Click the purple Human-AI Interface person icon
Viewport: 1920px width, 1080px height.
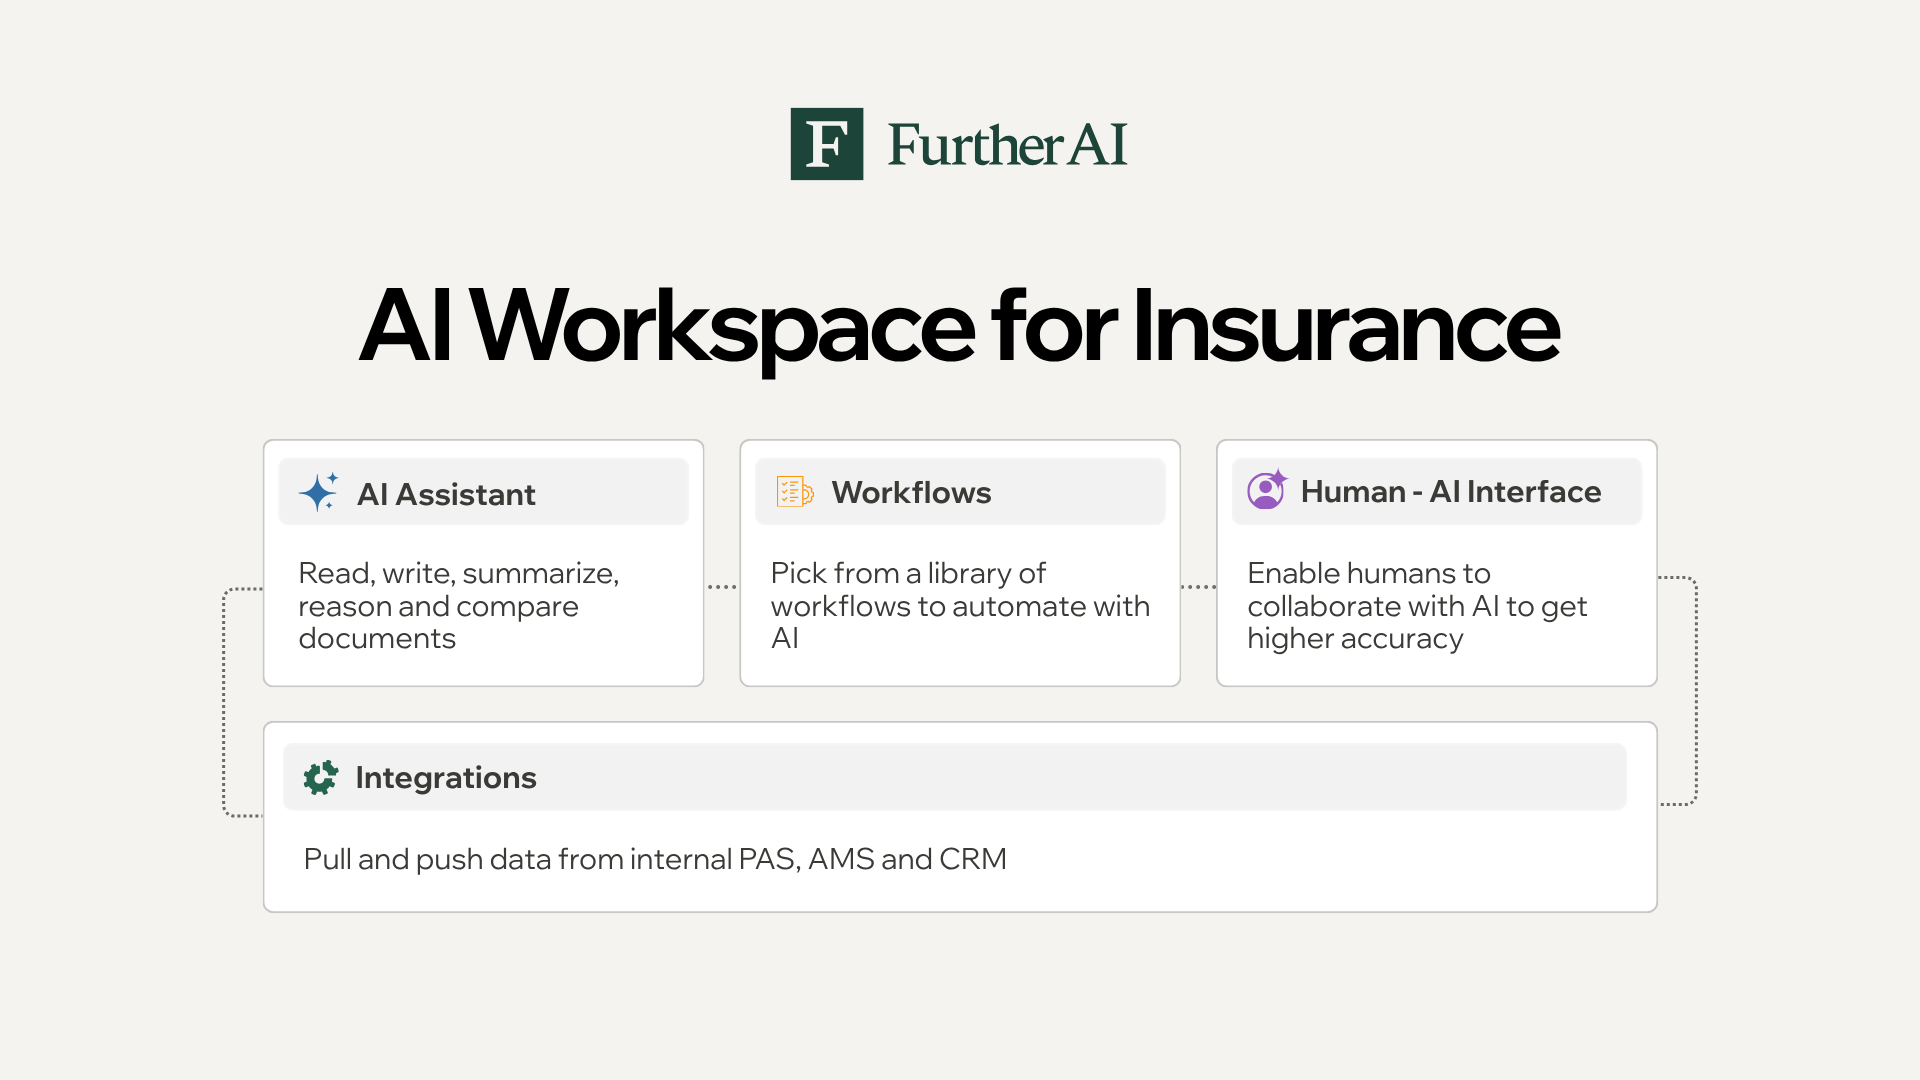pyautogui.click(x=1267, y=490)
